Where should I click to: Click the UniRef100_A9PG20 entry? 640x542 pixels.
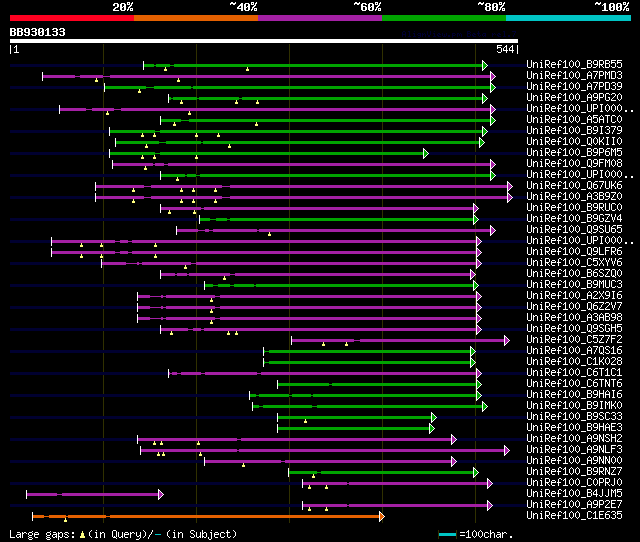pos(574,98)
